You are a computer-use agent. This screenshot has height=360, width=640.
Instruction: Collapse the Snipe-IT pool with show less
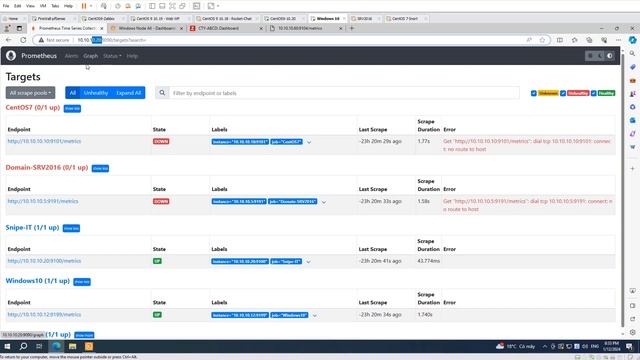[x=71, y=228]
